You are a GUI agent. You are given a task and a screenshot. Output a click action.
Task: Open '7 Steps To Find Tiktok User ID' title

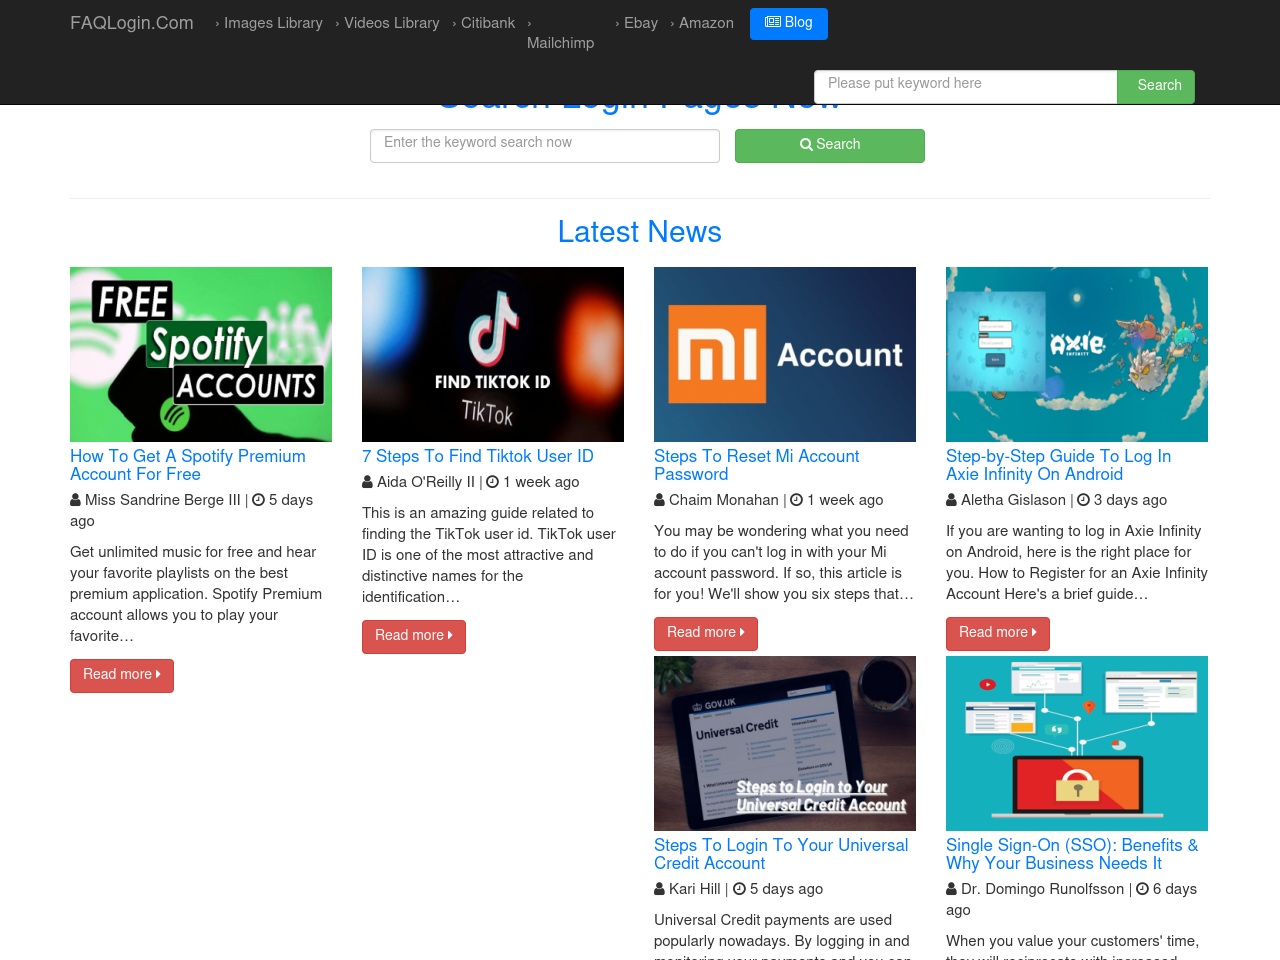(478, 456)
